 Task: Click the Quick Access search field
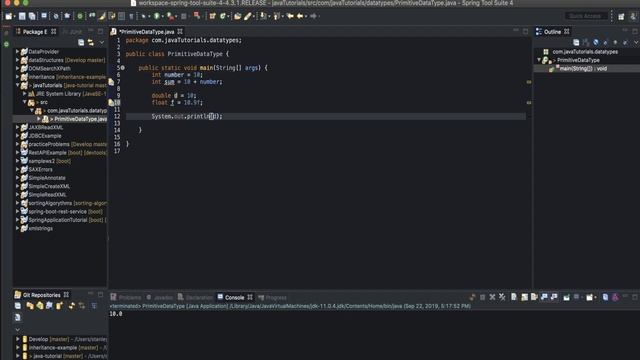(x=585, y=16)
